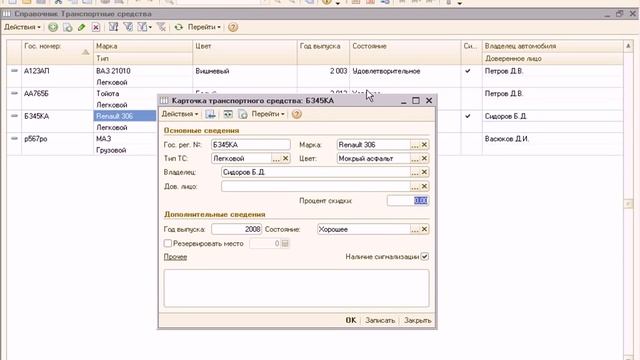Open the Перейти menu in the list window
The height and width of the screenshot is (360, 640).
(204, 27)
